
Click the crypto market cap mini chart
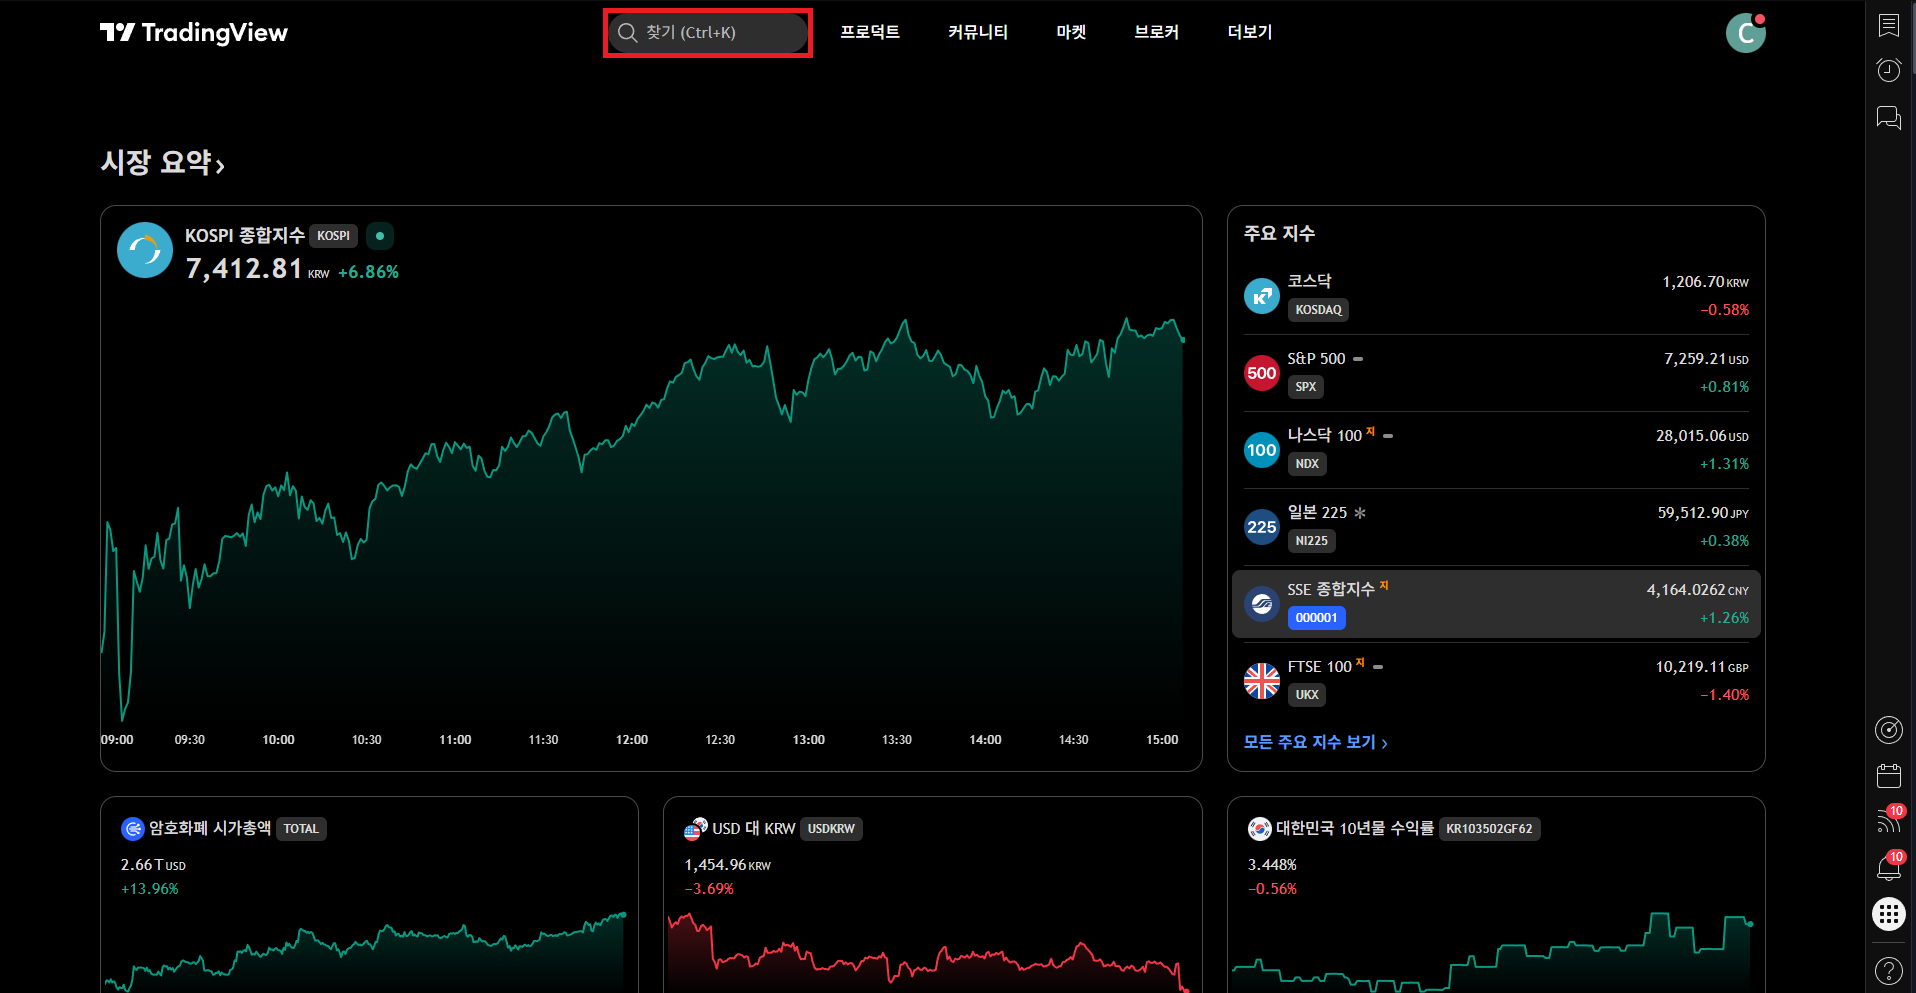365,950
